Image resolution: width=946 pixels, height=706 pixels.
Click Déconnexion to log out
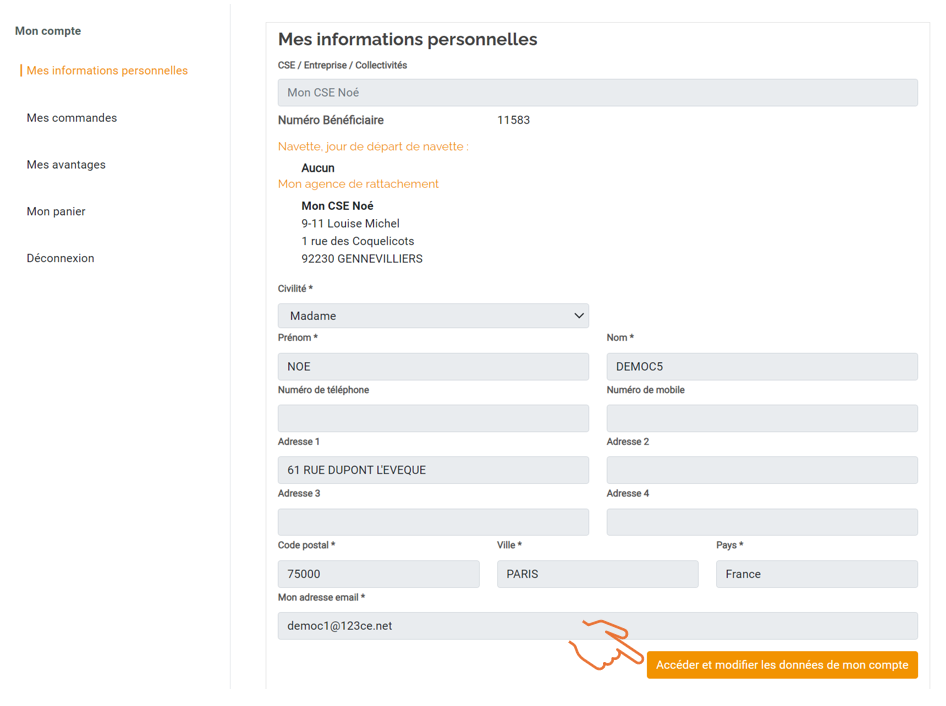pyautogui.click(x=60, y=258)
